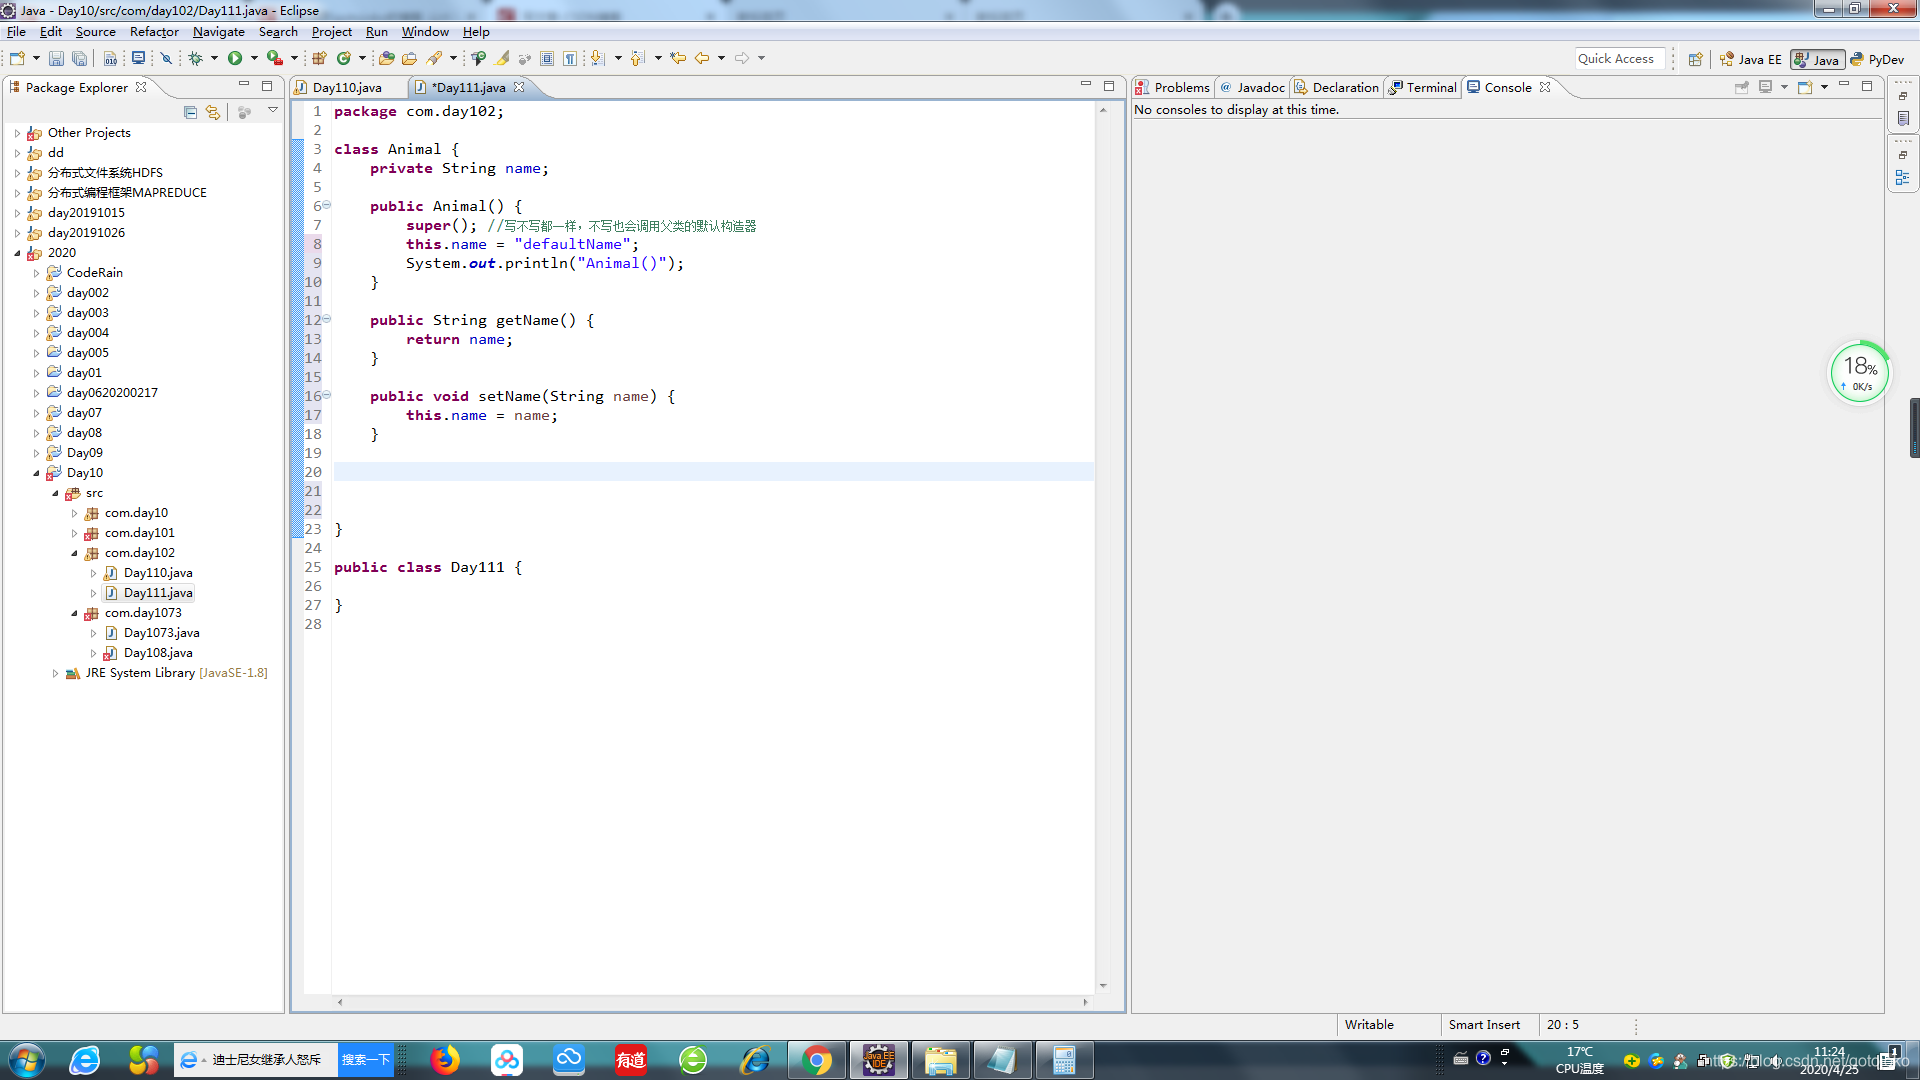Click the Run button to execute code
The image size is (1920, 1080).
click(x=235, y=58)
